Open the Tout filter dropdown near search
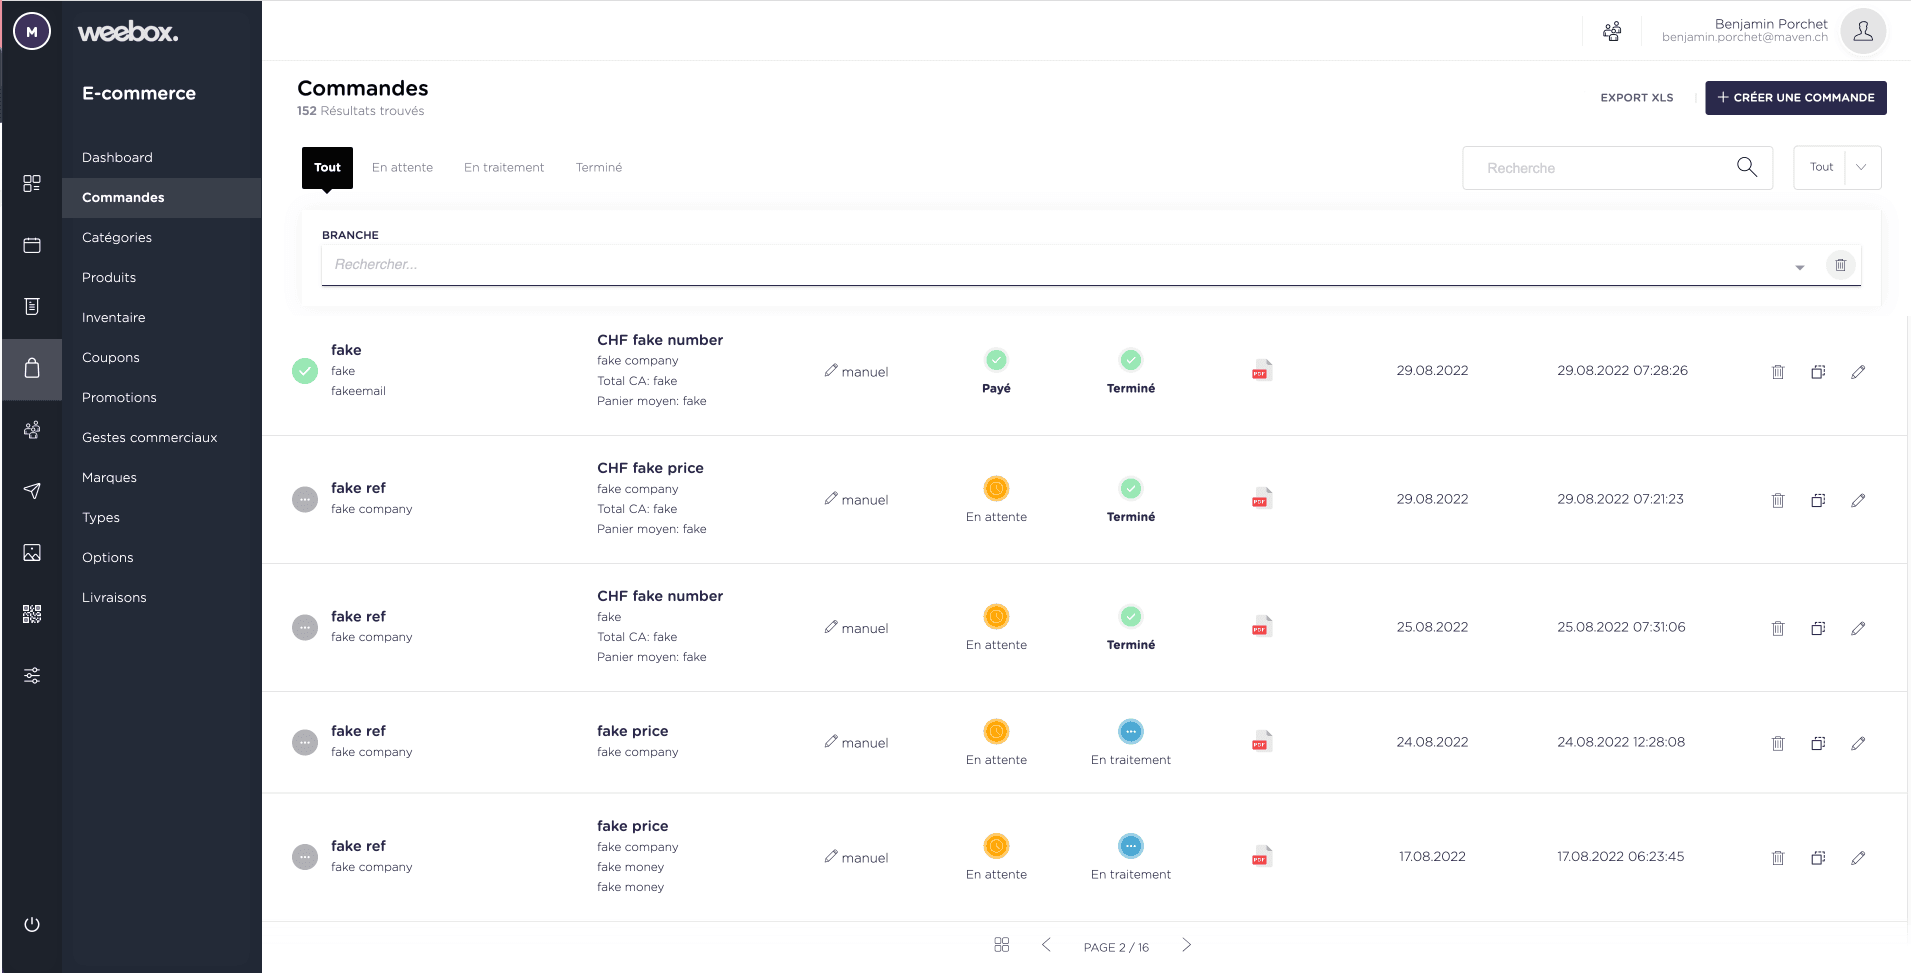 [x=1837, y=167]
